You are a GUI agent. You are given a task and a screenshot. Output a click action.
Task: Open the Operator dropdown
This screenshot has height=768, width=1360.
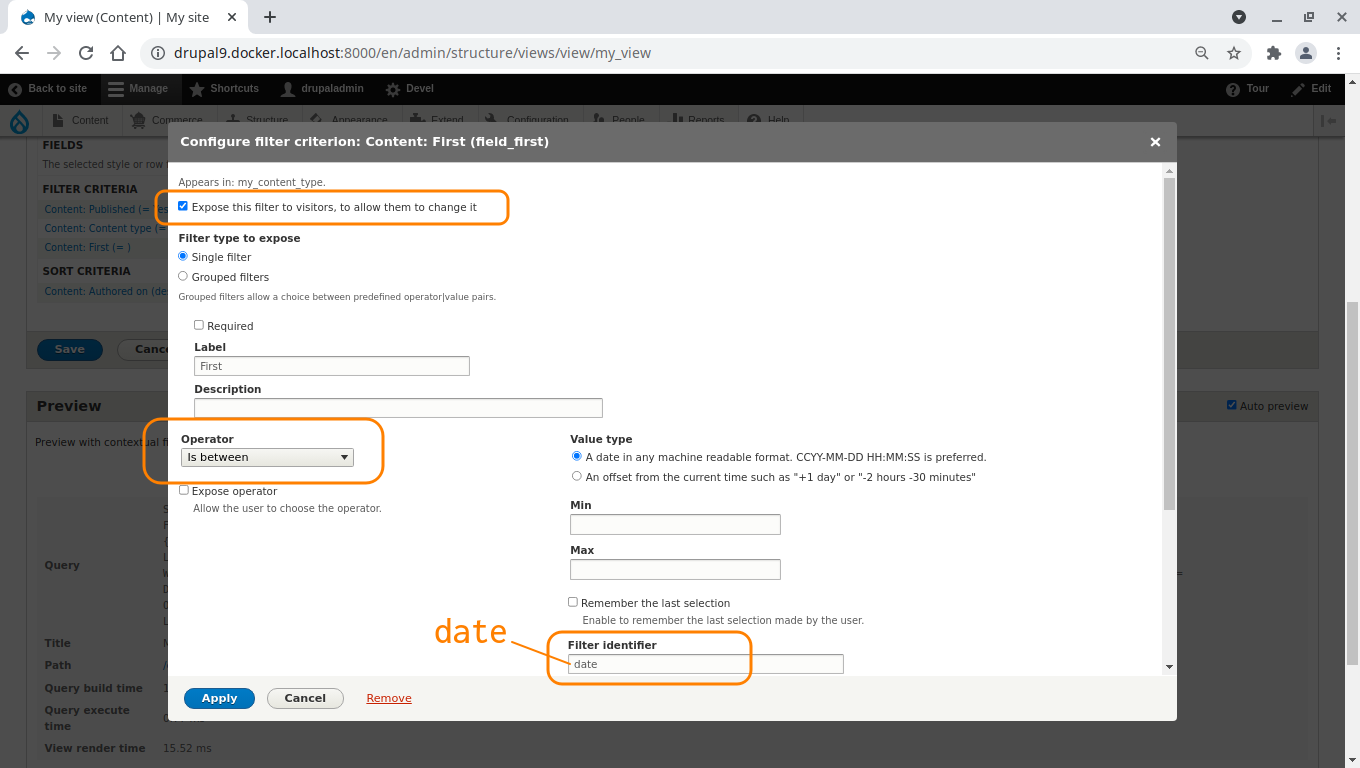pos(267,457)
